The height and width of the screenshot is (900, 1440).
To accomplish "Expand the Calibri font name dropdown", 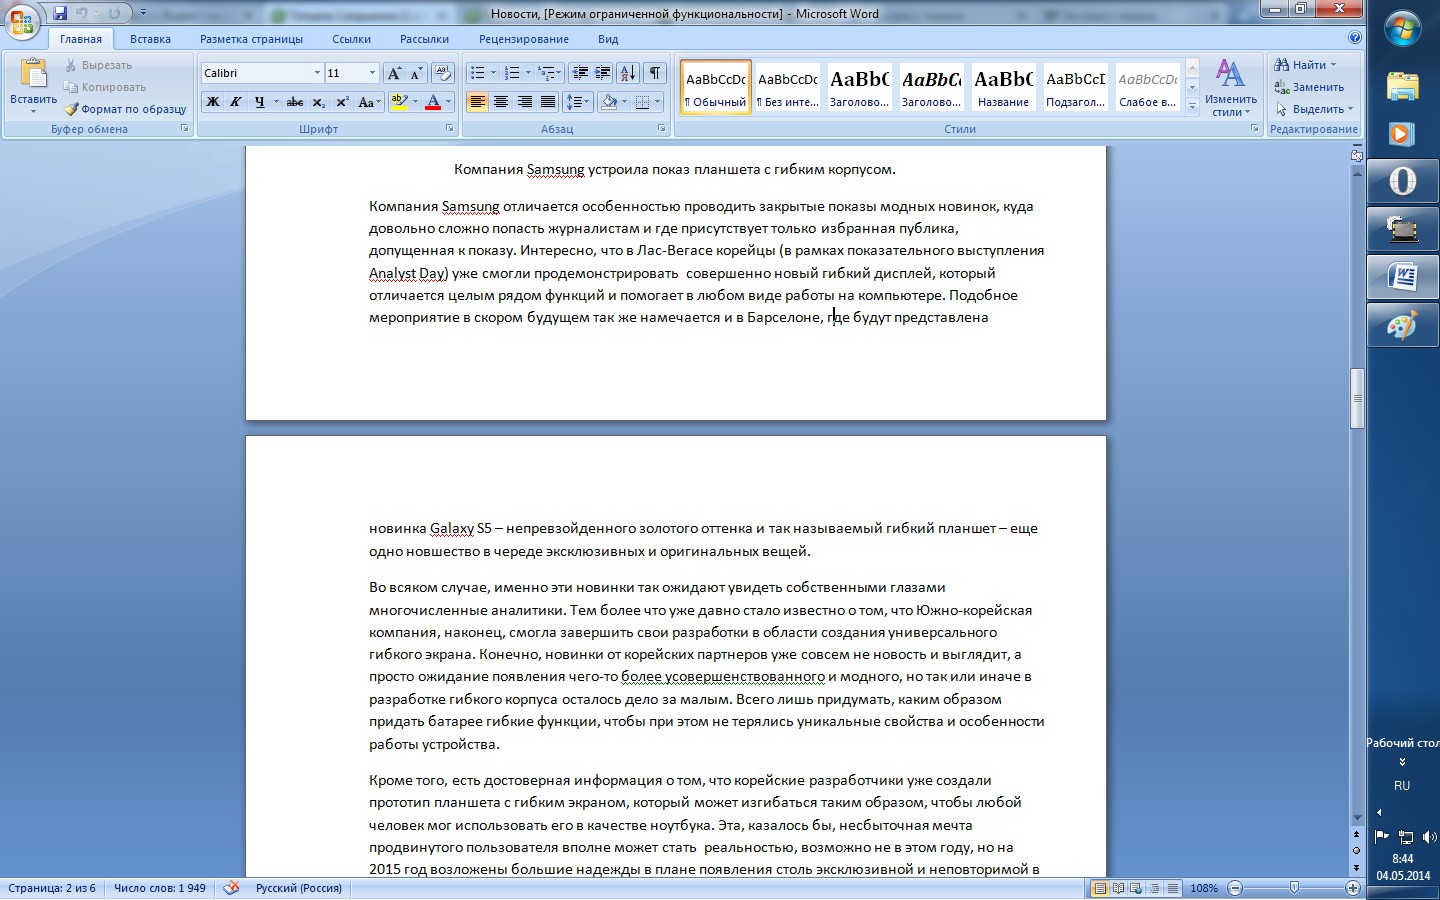I will tap(317, 73).
